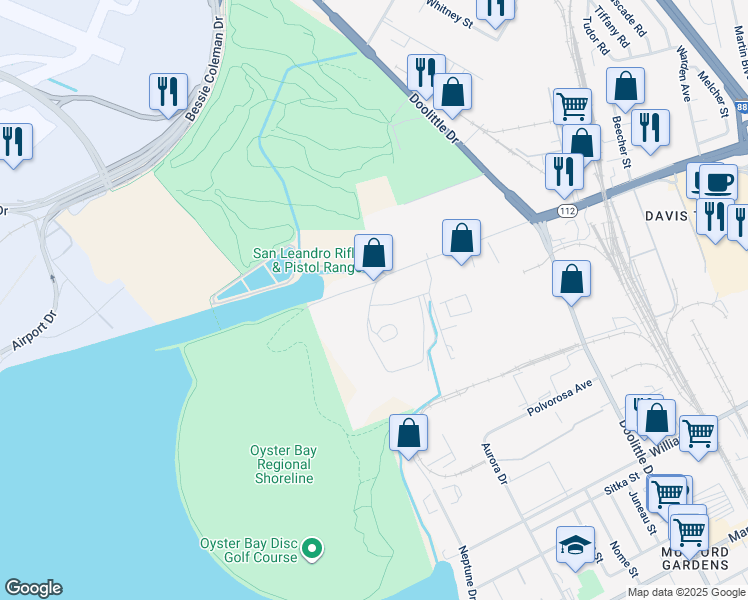
Task: Open the coffee cup cafe marker
Action: [x=716, y=182]
